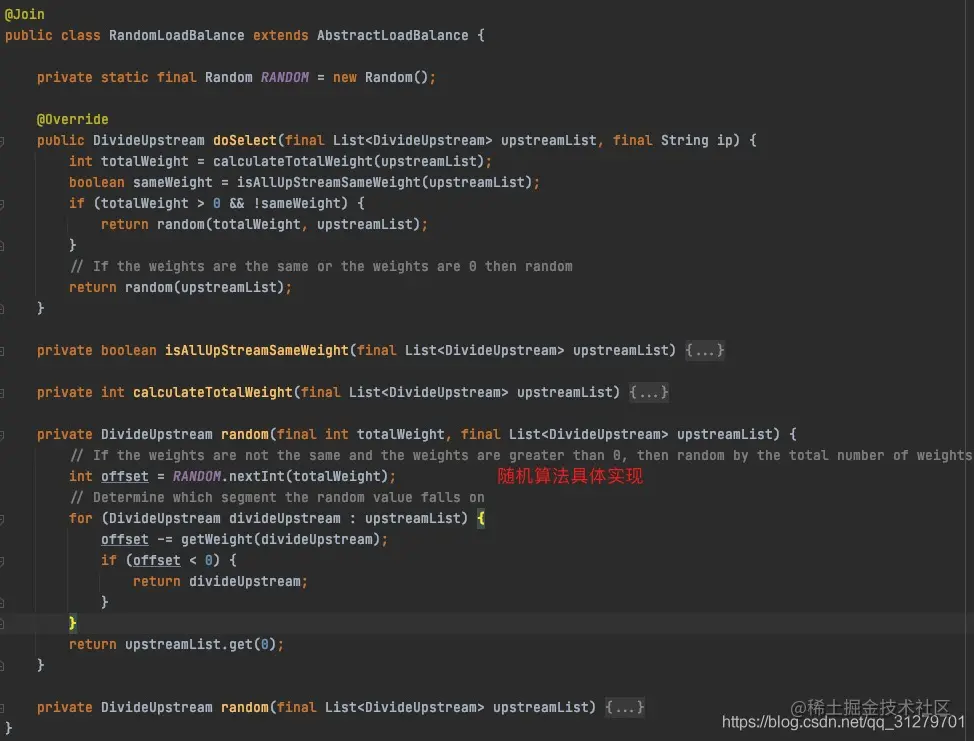The image size is (974, 741).
Task: Click the @Override annotation
Action: coord(72,119)
